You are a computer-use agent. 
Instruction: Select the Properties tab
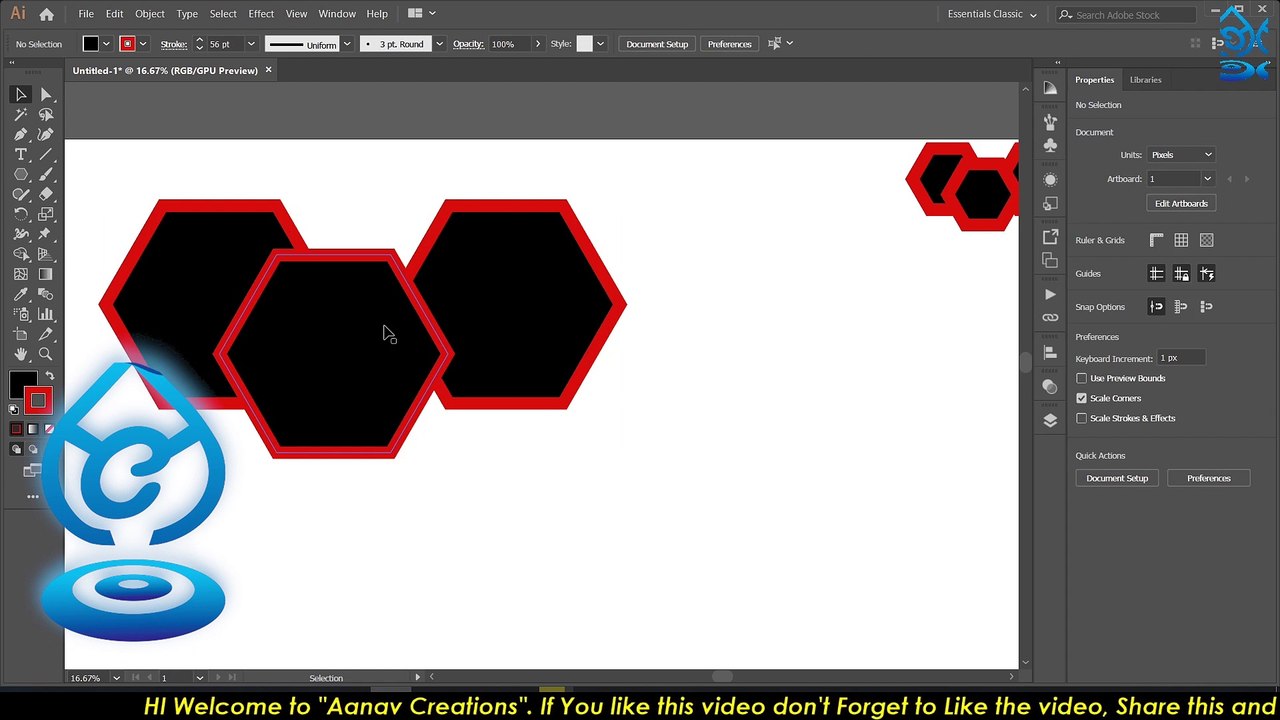[x=1094, y=80]
